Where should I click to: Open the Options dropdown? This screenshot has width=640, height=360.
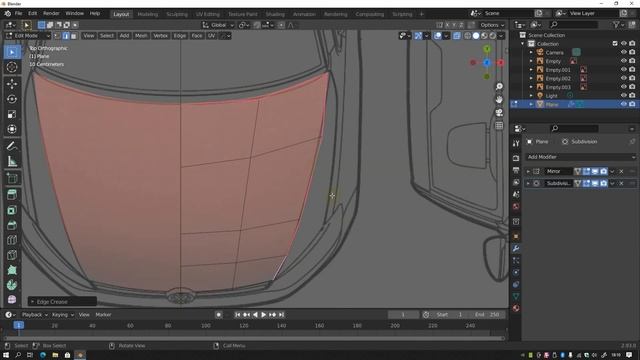click(492, 25)
